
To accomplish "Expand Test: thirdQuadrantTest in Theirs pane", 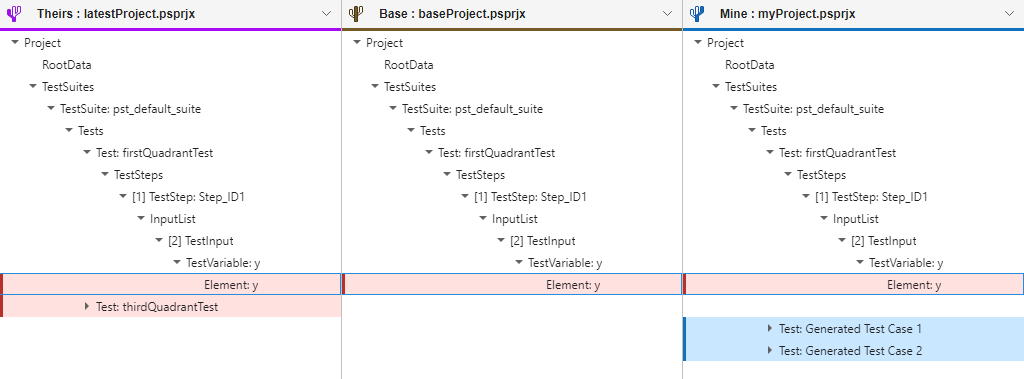I will tap(87, 306).
